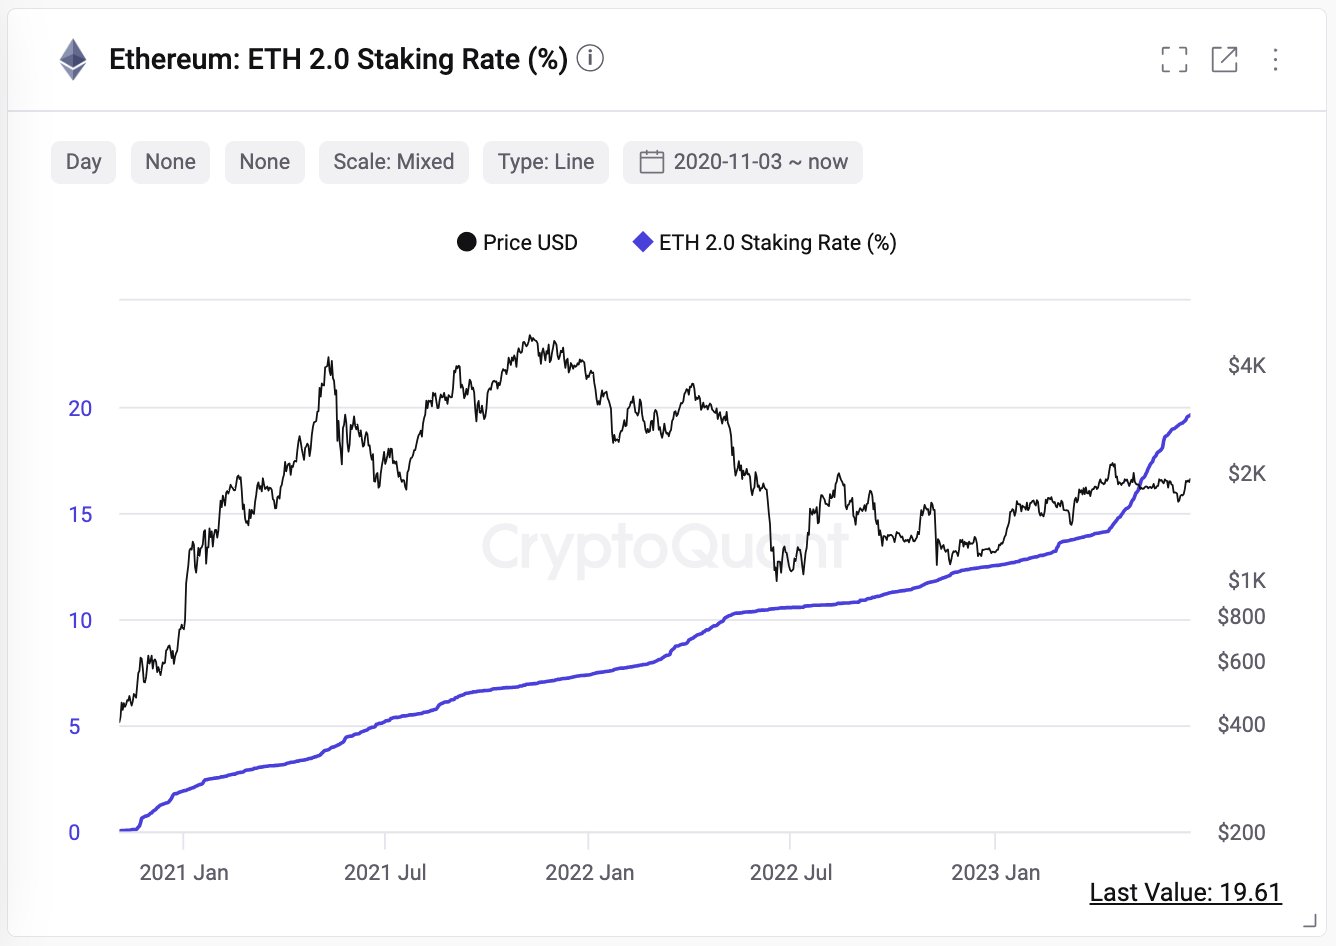The height and width of the screenshot is (946, 1336).
Task: Click the Last Value: 19.61 link
Action: tap(1185, 892)
